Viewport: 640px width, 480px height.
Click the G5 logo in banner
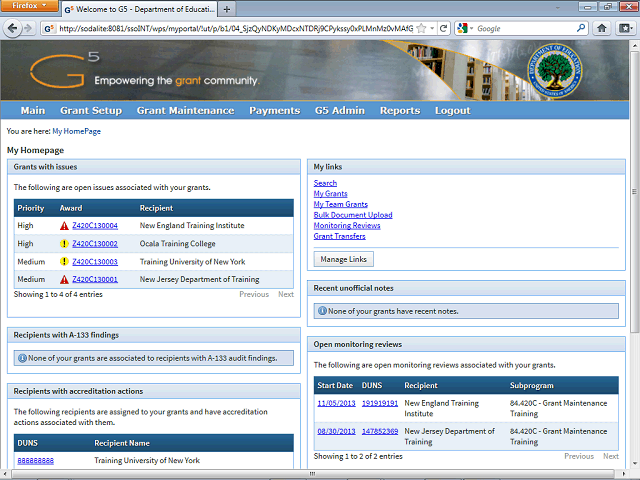[64, 69]
